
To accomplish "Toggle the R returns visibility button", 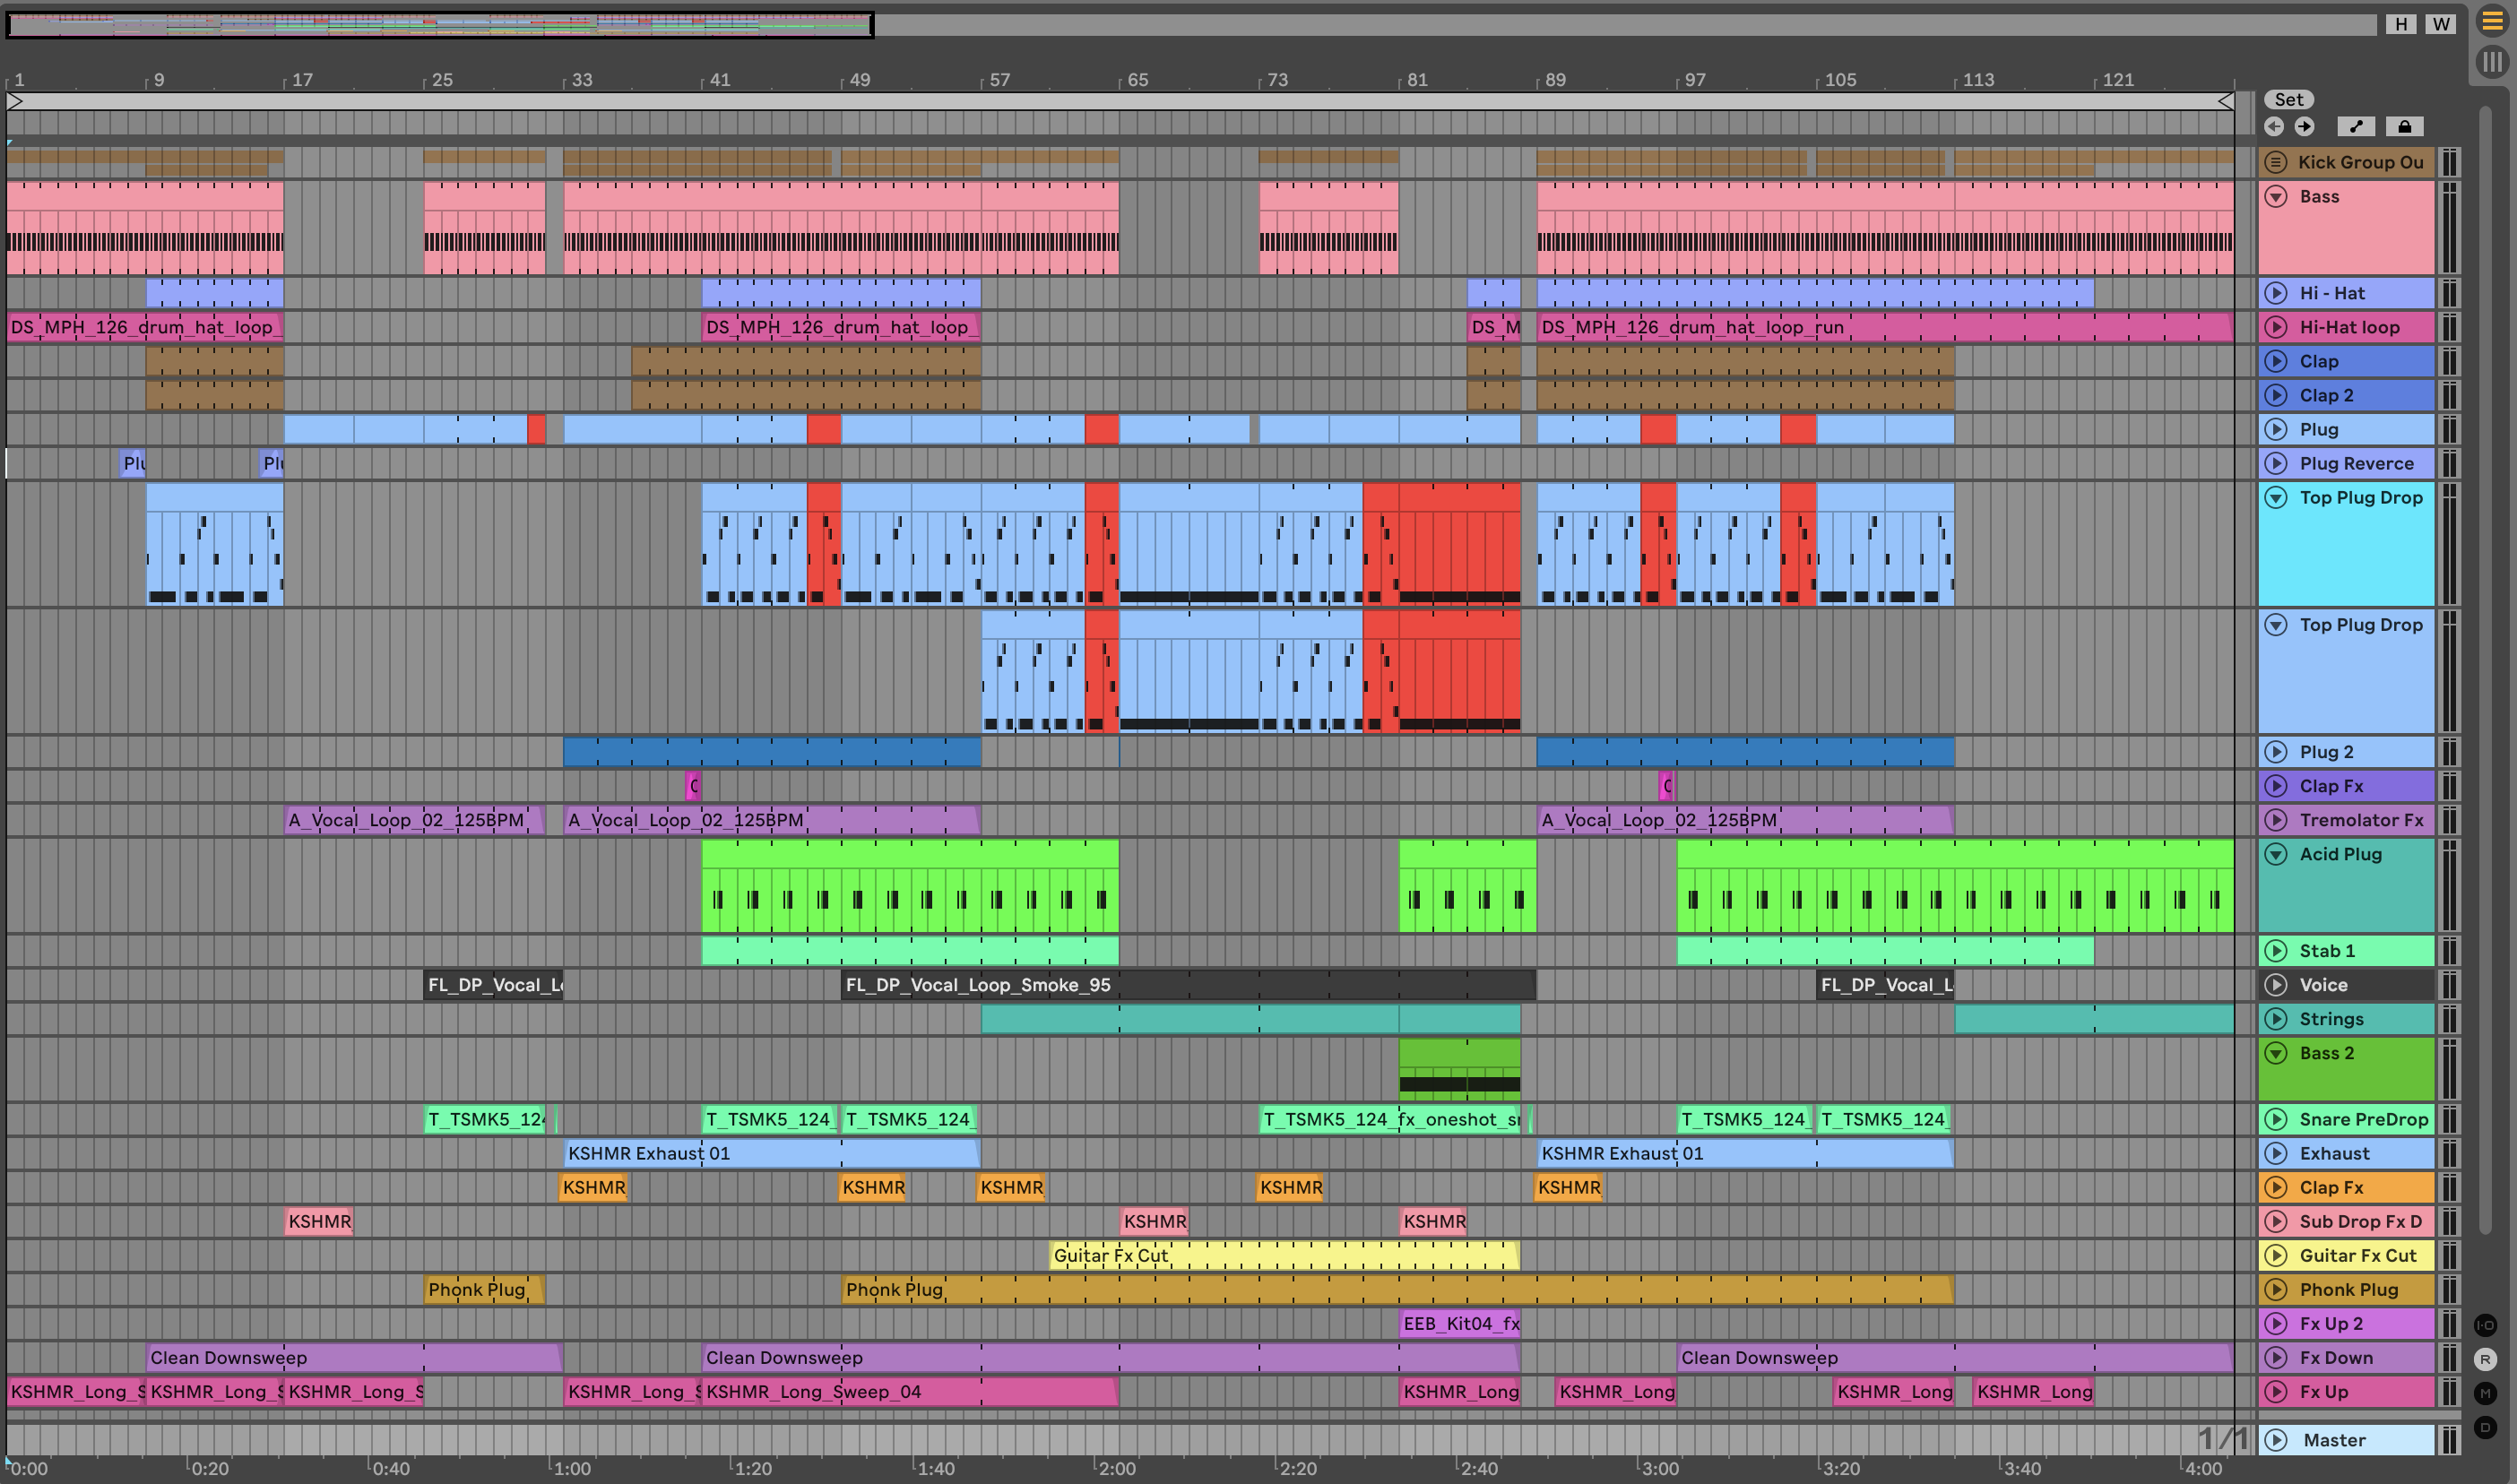I will click(2485, 1359).
